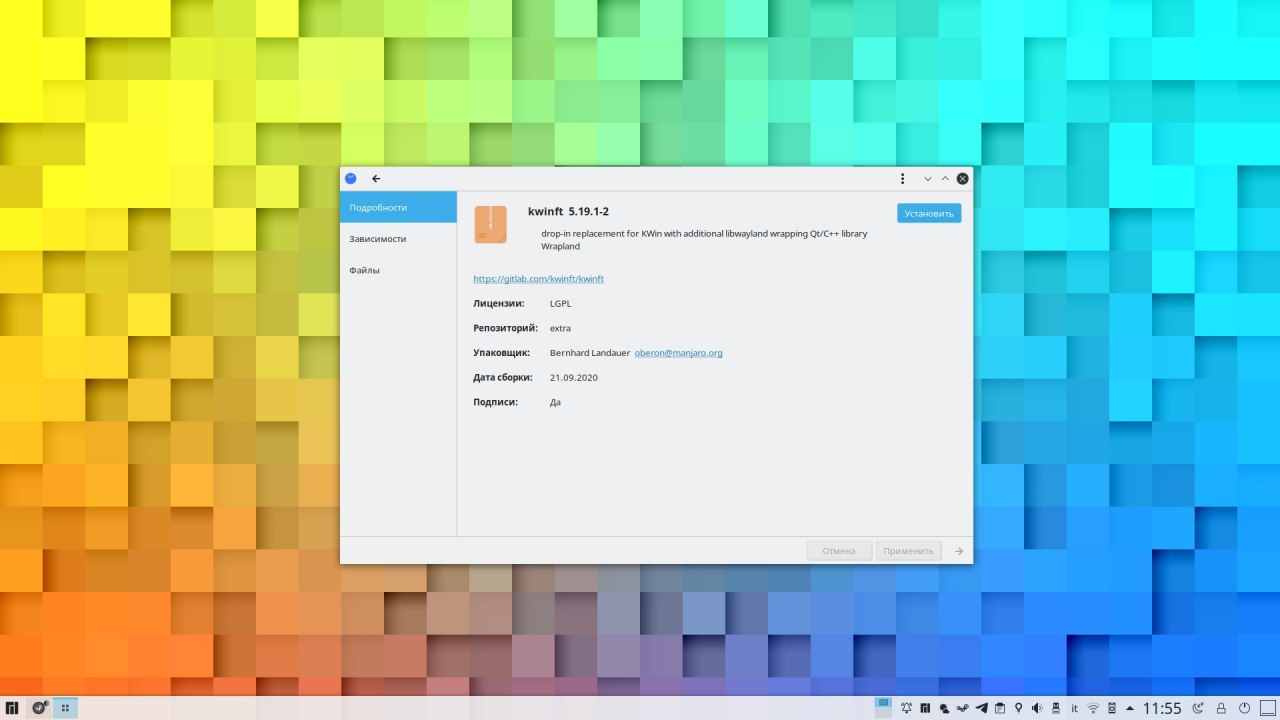Switch to the Файлы tab
Viewport: 1280px width, 720px height.
[x=398, y=270]
